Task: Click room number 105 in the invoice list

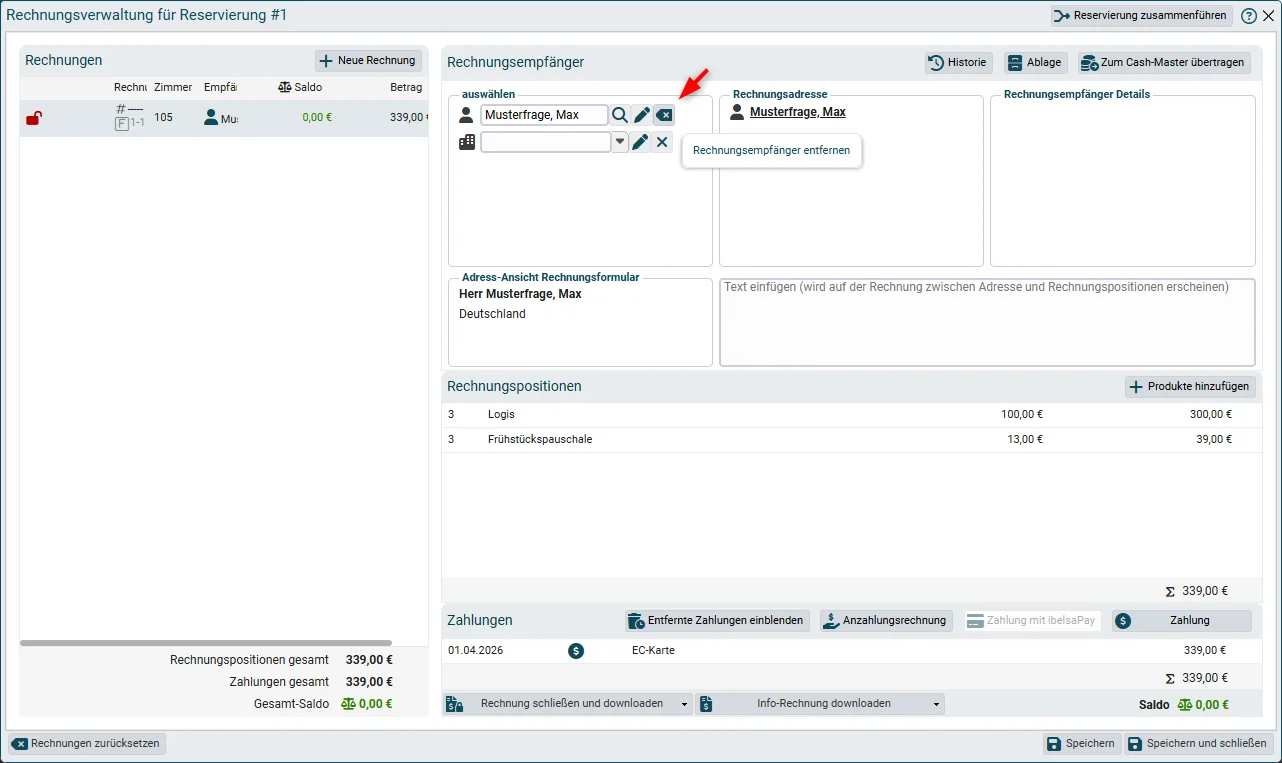Action: pos(163,118)
